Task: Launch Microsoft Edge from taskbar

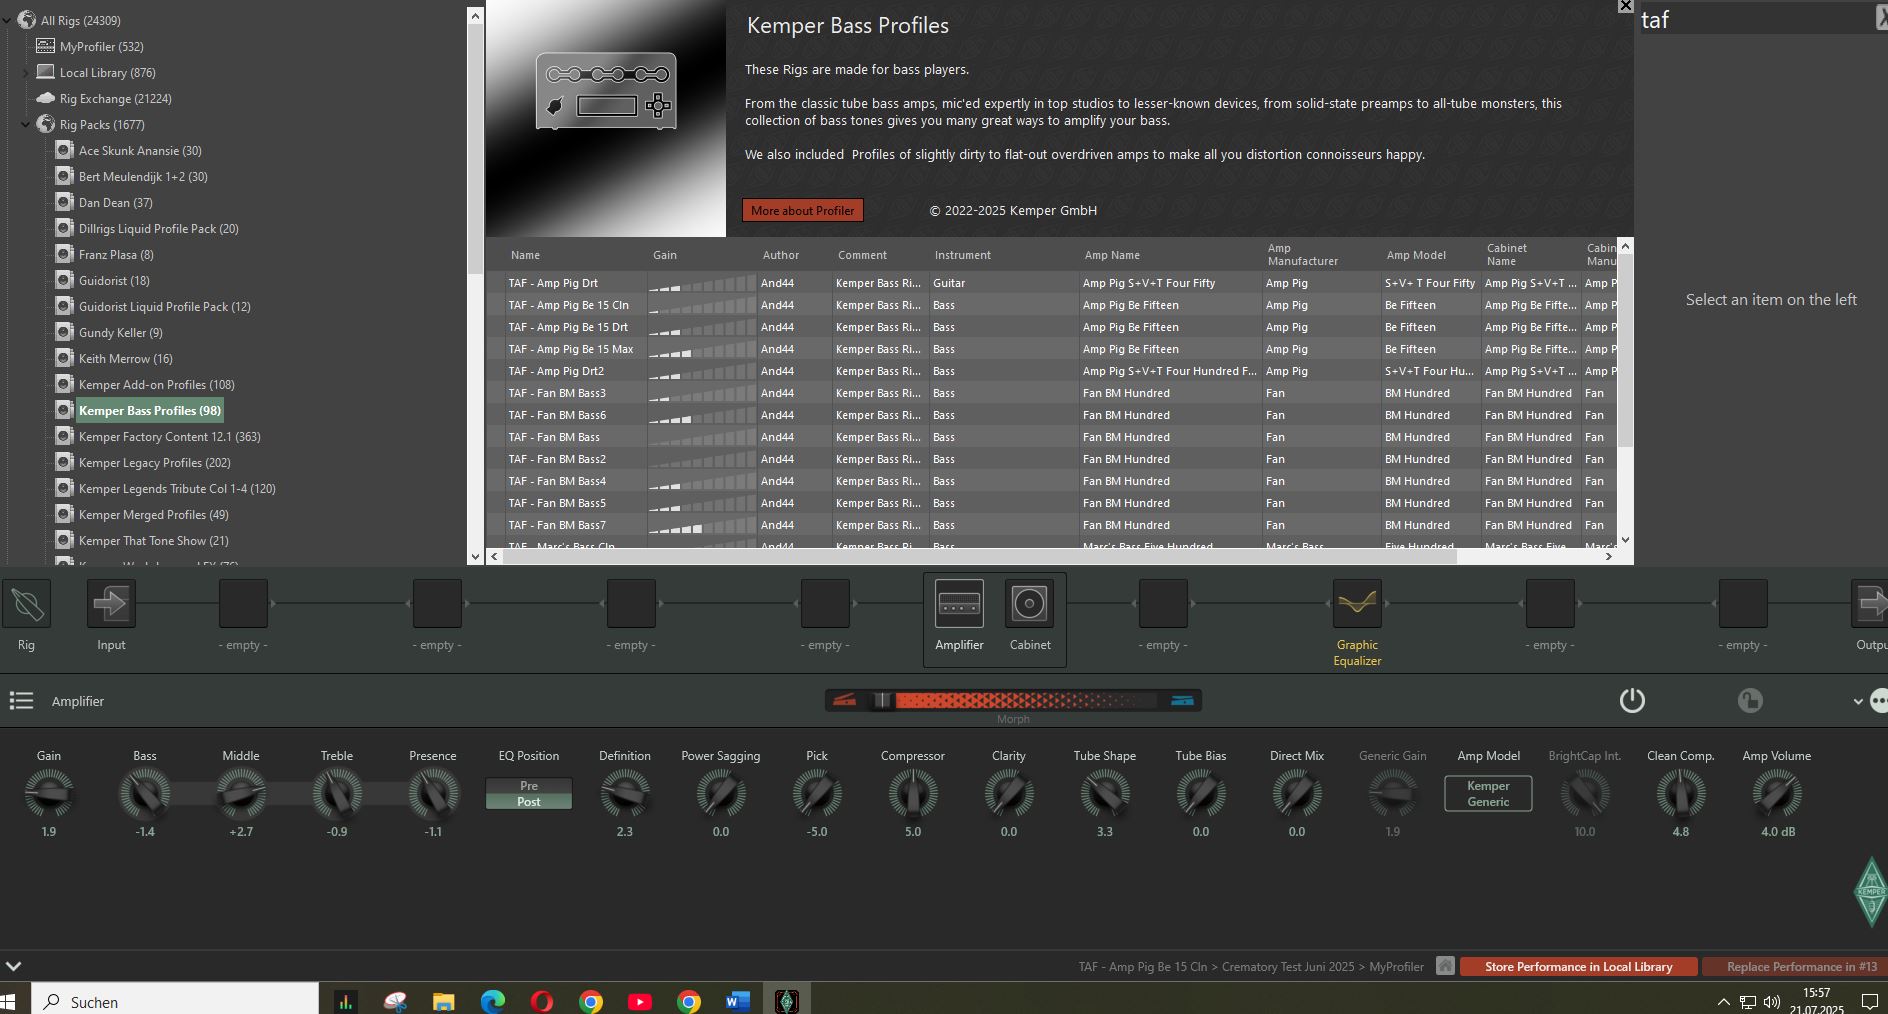Action: point(492,1001)
